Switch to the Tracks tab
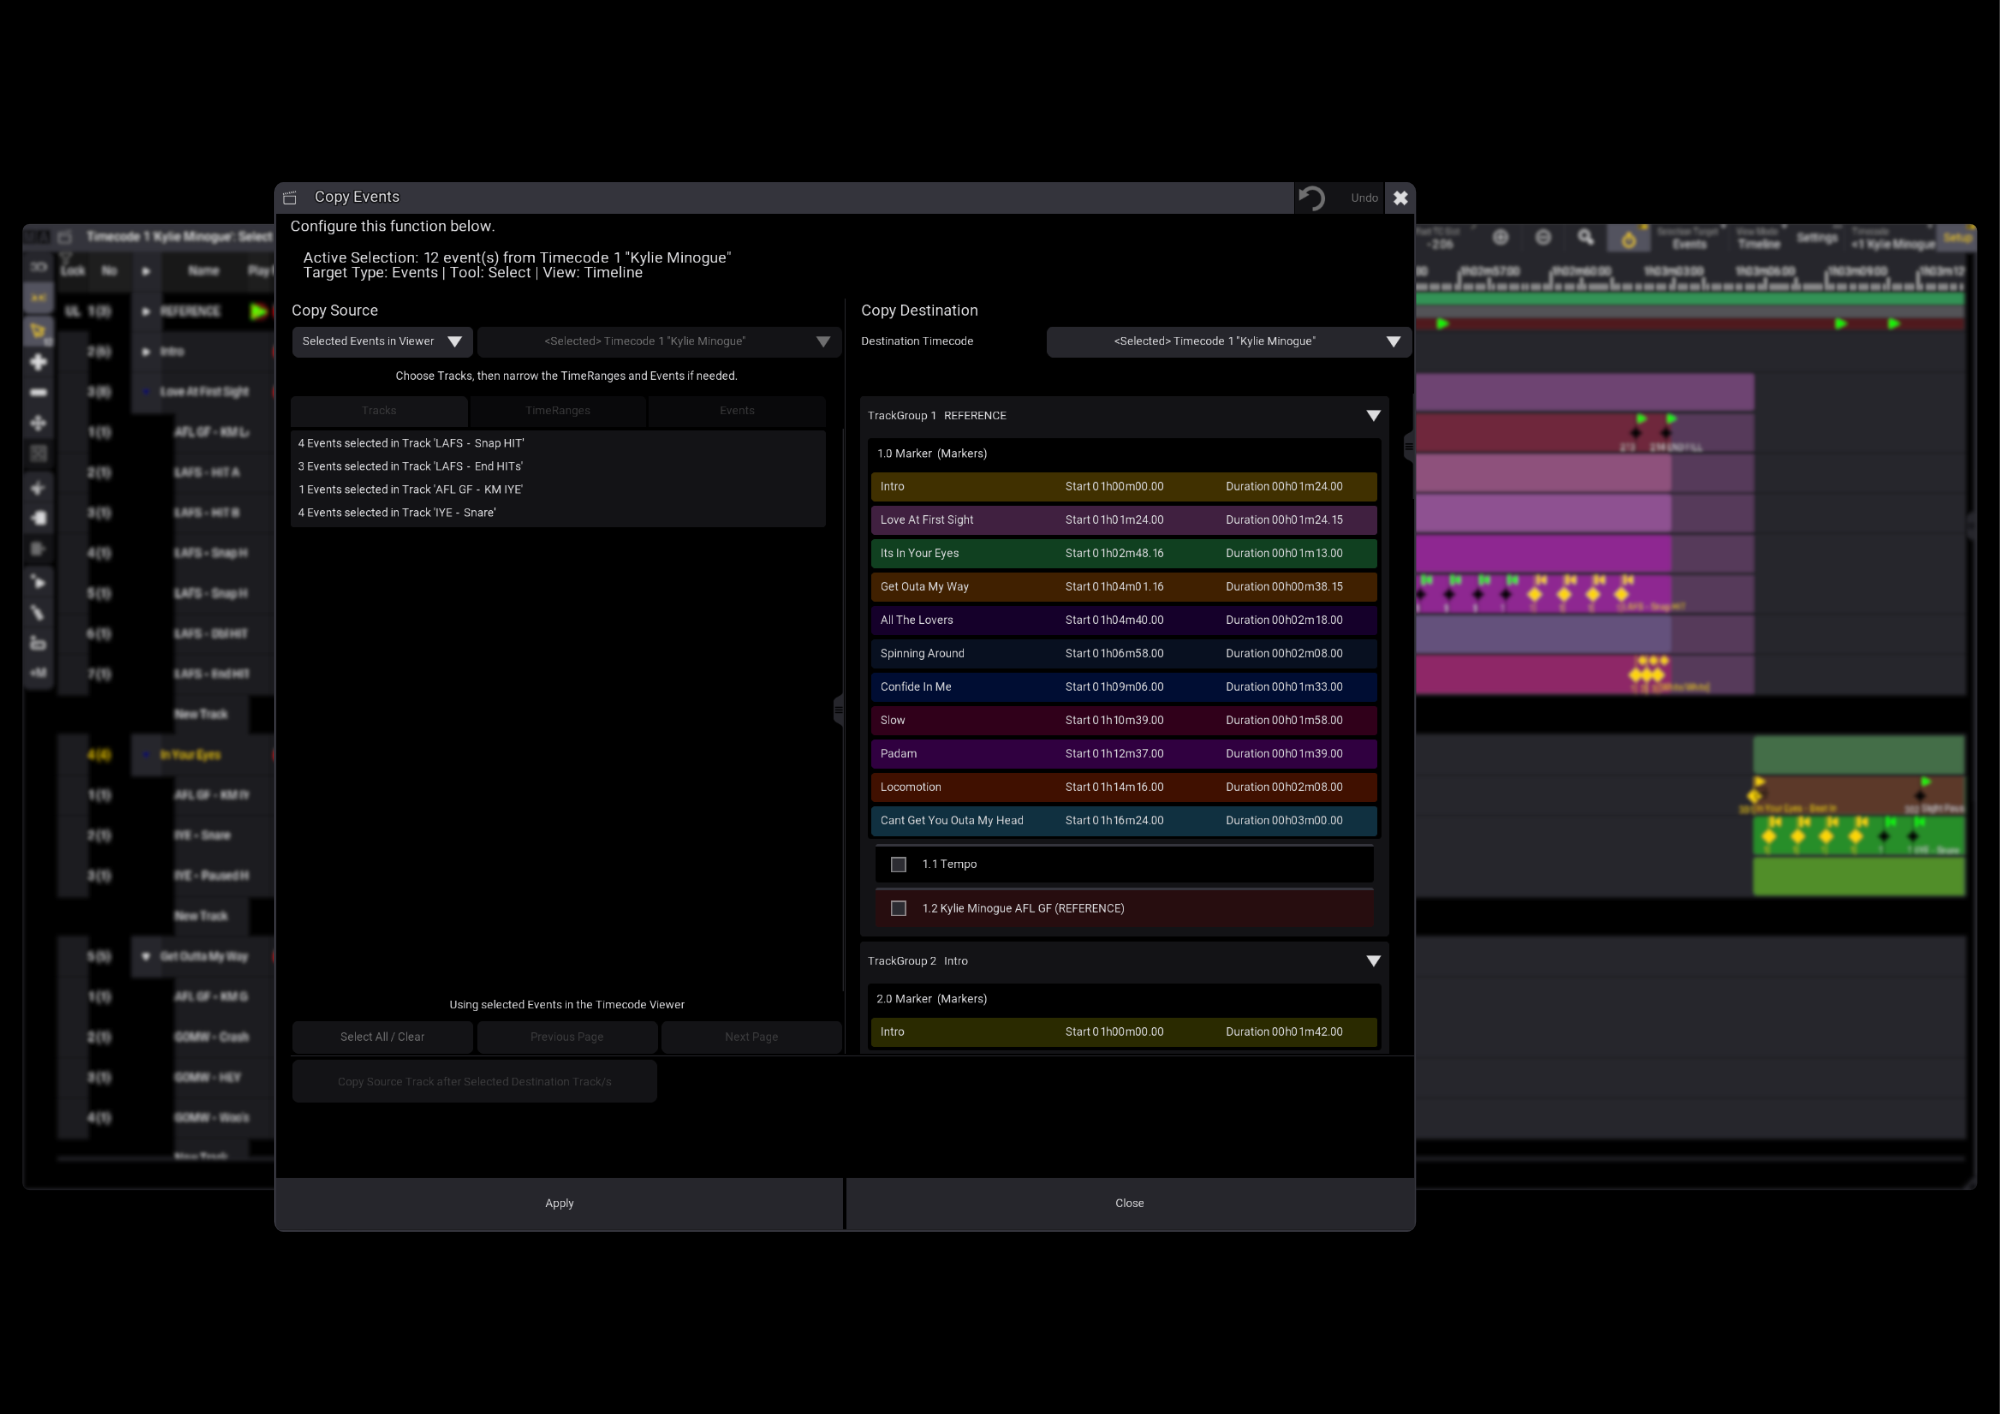Image resolution: width=2000 pixels, height=1414 pixels. click(x=379, y=411)
